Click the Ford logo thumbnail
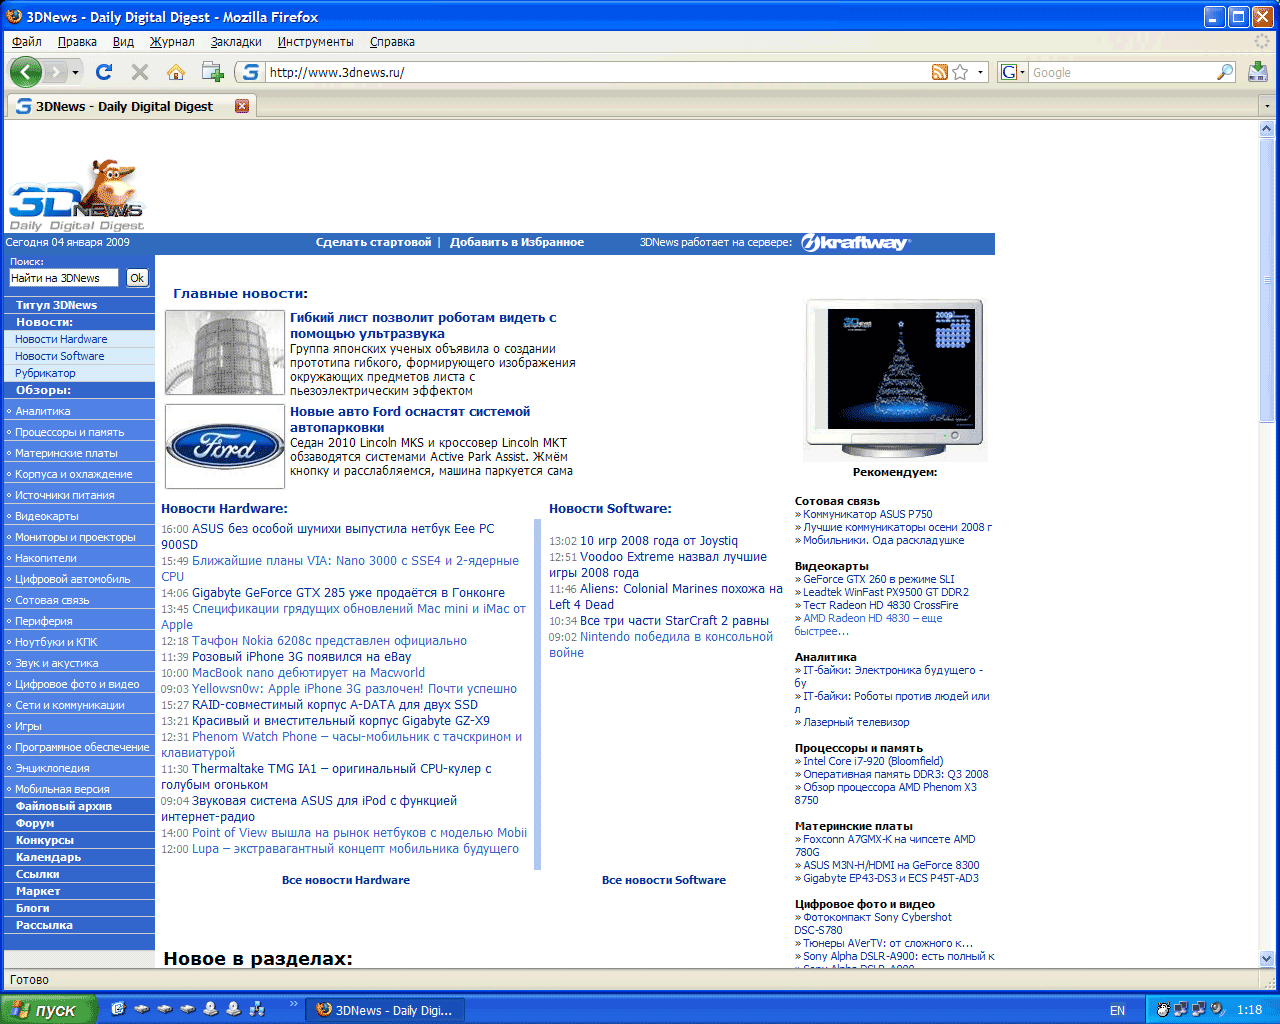1280x1024 pixels. coord(225,447)
